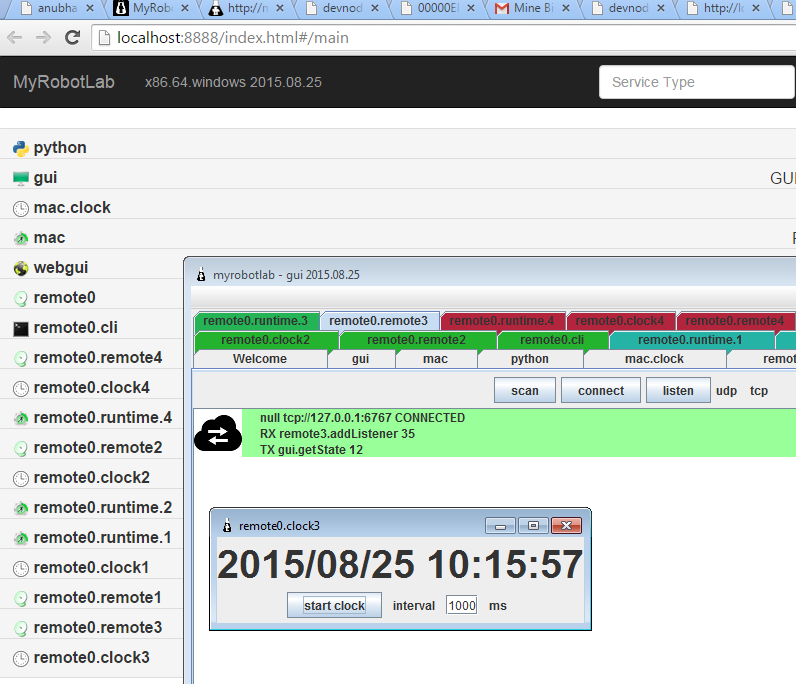Click the gui monitor icon
Screen dimensions: 796x684
pos(21,178)
